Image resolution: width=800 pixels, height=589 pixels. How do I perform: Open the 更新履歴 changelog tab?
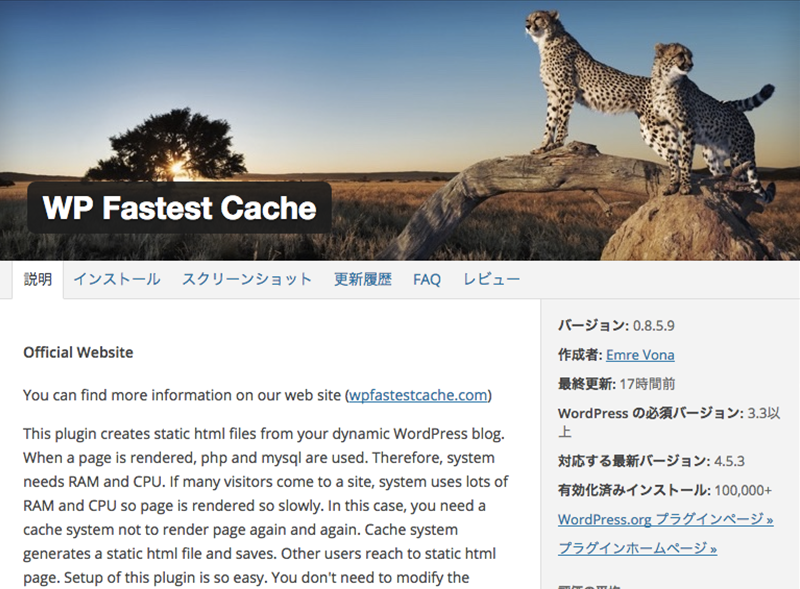point(363,279)
